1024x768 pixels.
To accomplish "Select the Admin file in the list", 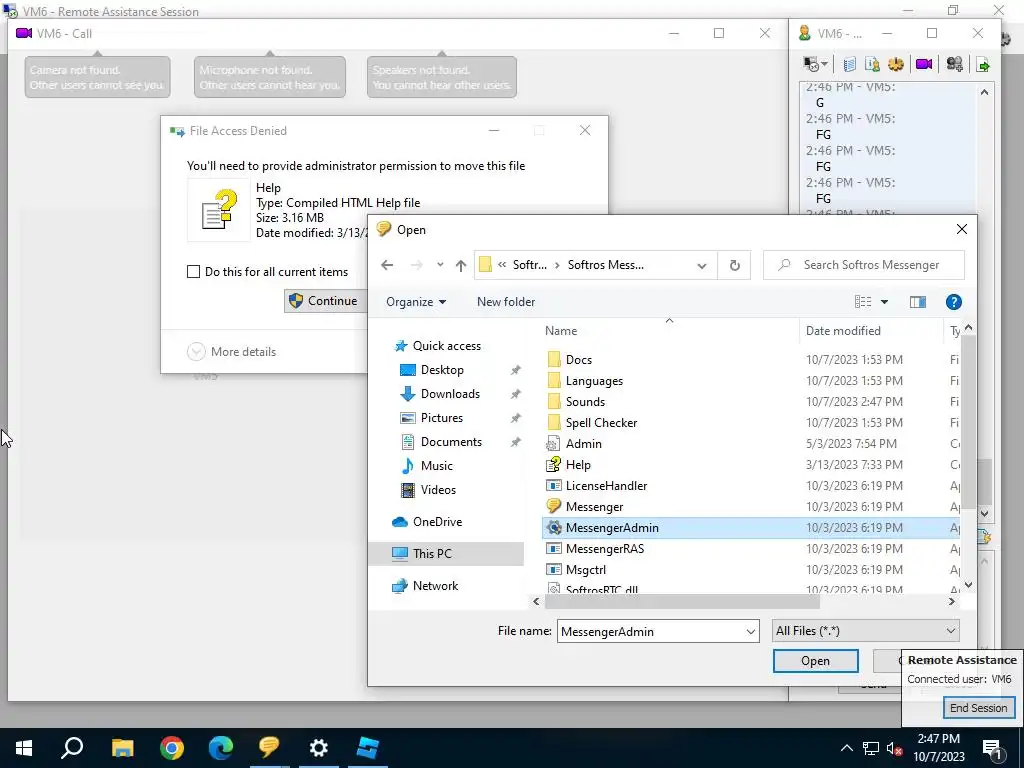I will (x=583, y=444).
